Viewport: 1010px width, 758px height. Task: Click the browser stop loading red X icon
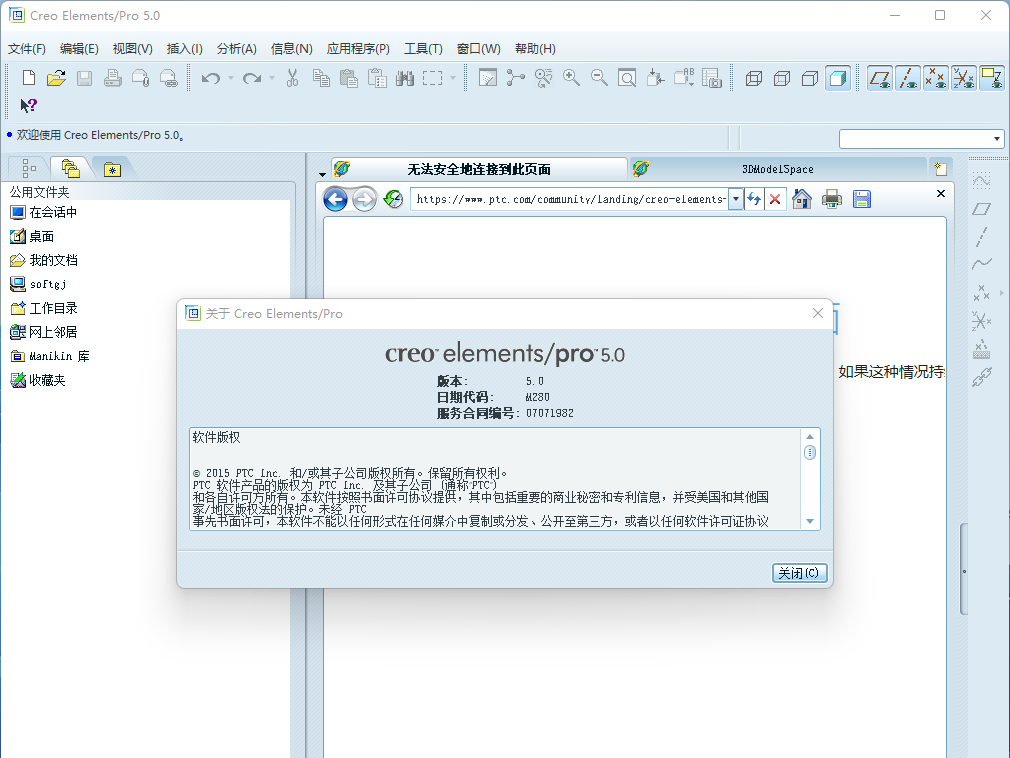[x=775, y=199]
